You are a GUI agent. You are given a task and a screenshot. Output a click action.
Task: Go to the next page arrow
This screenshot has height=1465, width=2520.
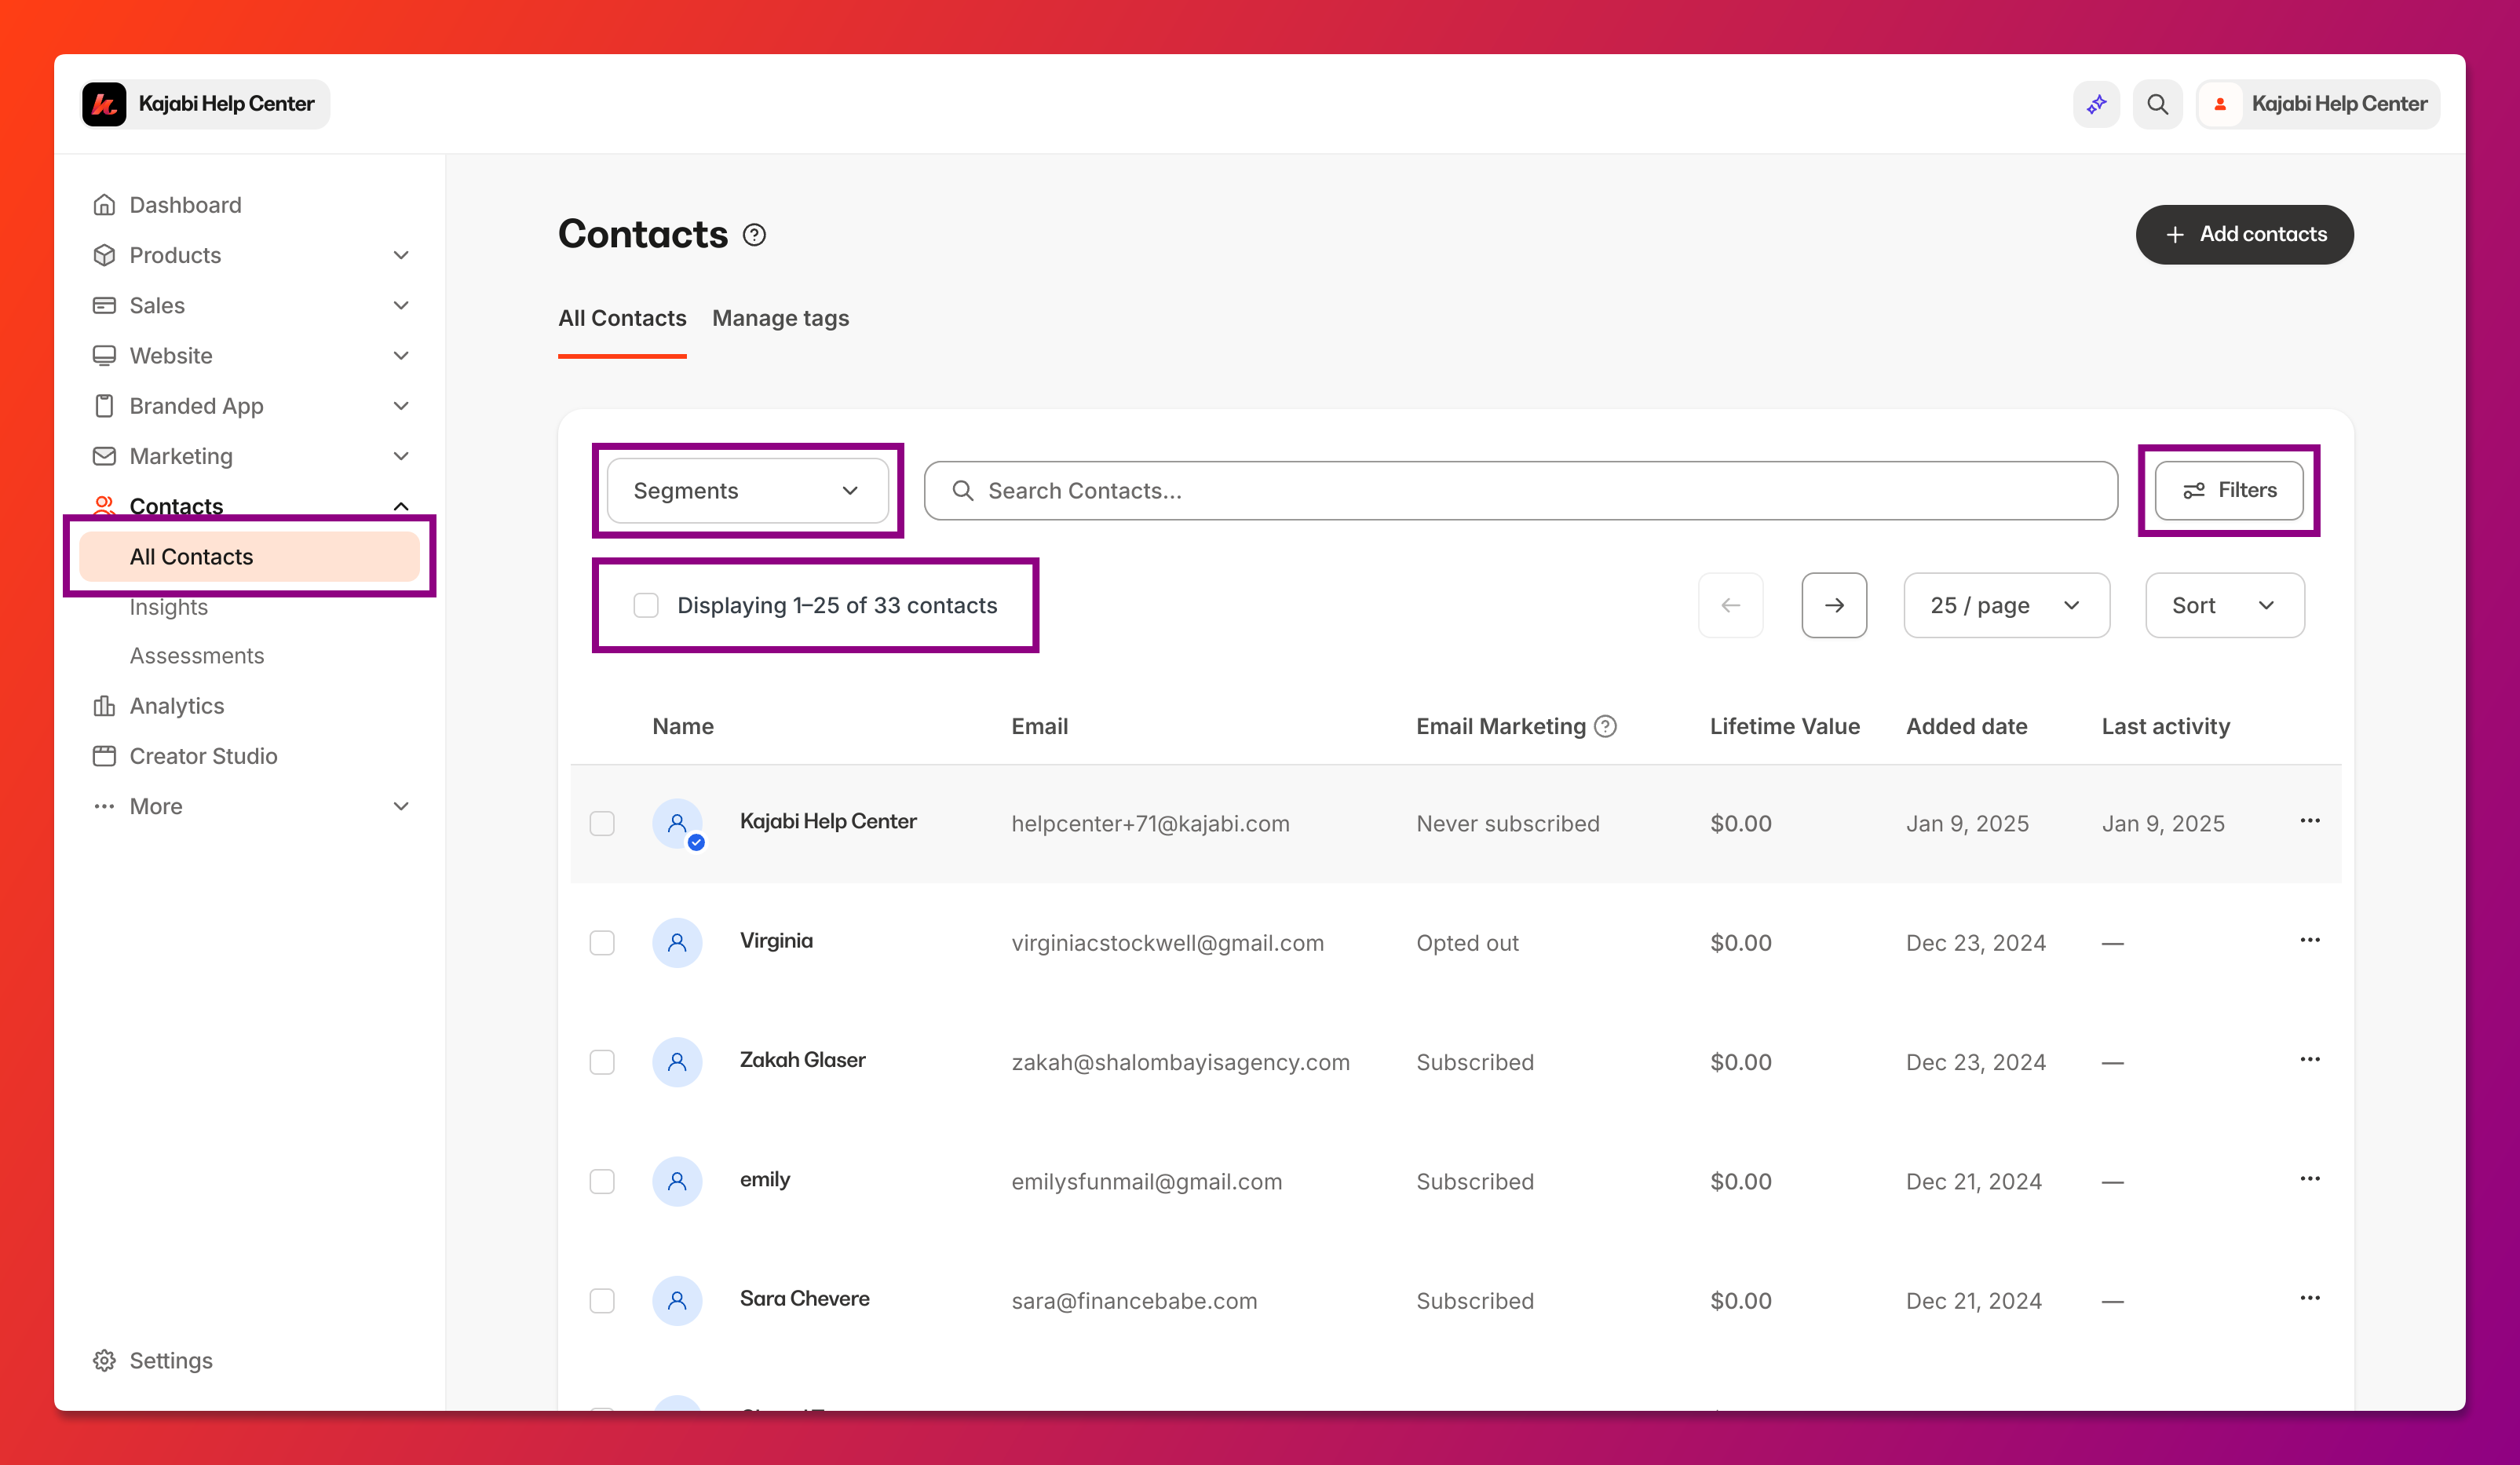click(x=1834, y=605)
